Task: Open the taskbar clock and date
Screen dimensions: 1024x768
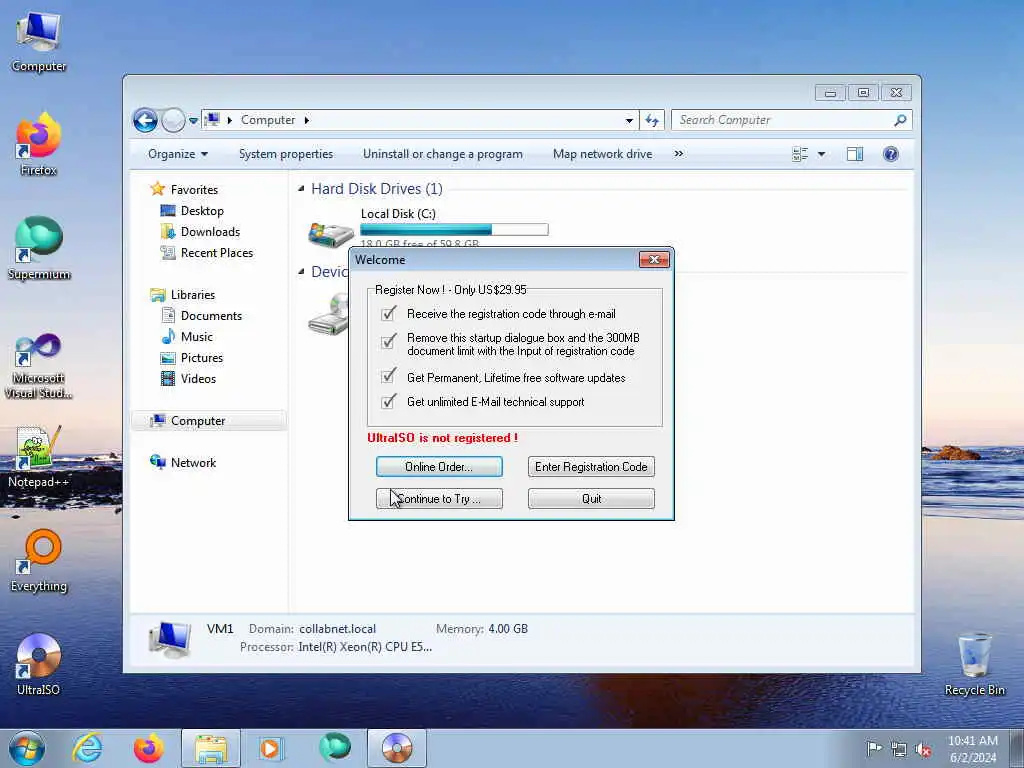Action: click(972, 749)
